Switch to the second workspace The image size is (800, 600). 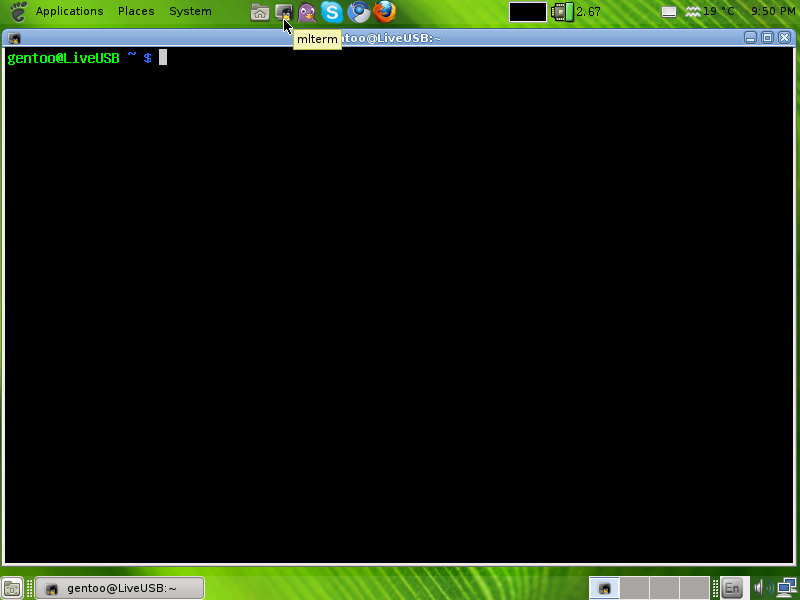point(635,588)
